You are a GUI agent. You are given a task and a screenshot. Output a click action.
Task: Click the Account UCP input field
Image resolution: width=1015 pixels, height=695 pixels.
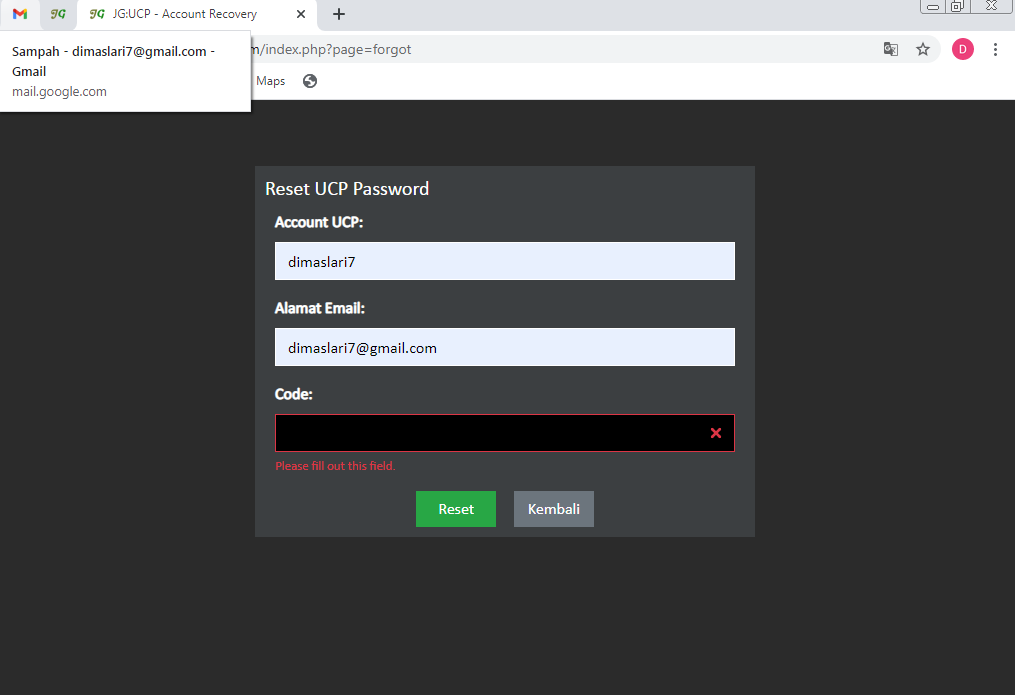coord(505,261)
